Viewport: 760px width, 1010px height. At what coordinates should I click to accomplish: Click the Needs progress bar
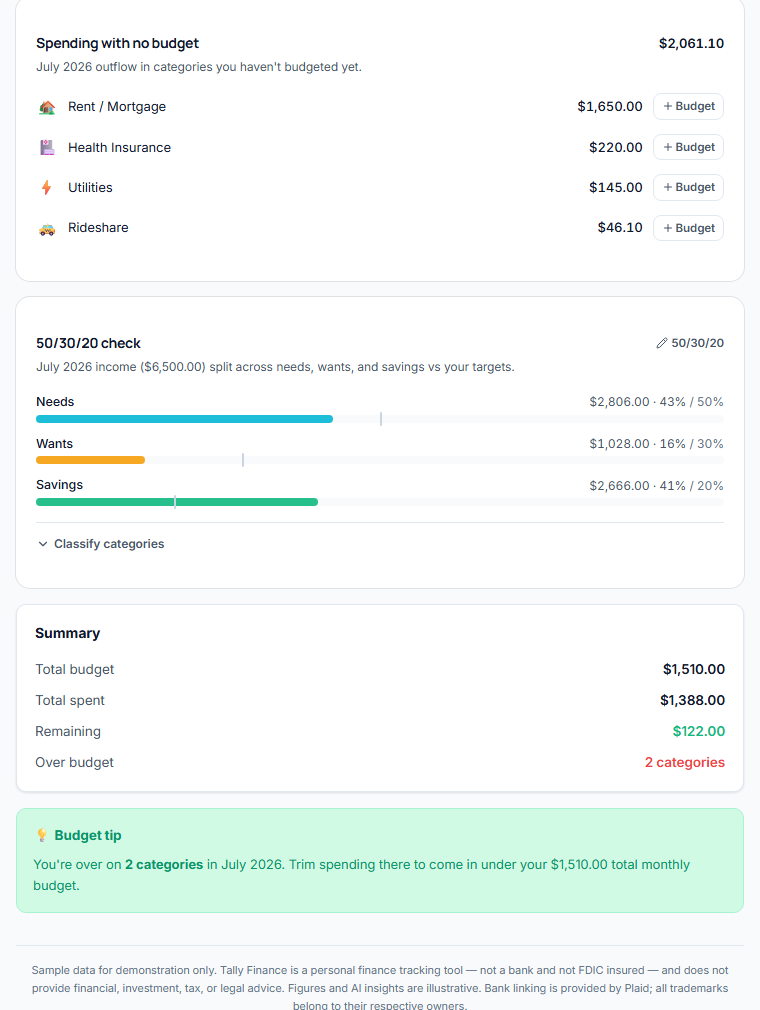tap(380, 419)
